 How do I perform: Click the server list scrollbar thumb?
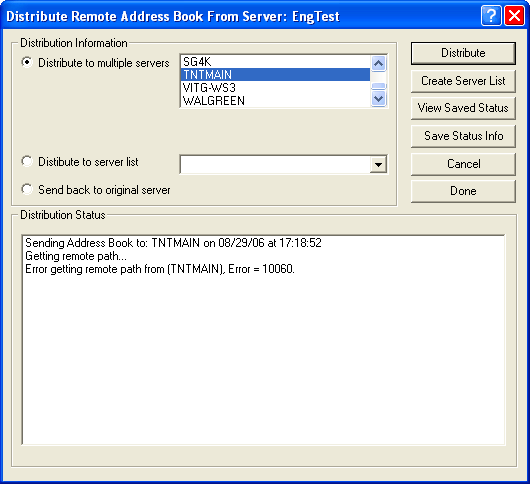(378, 86)
